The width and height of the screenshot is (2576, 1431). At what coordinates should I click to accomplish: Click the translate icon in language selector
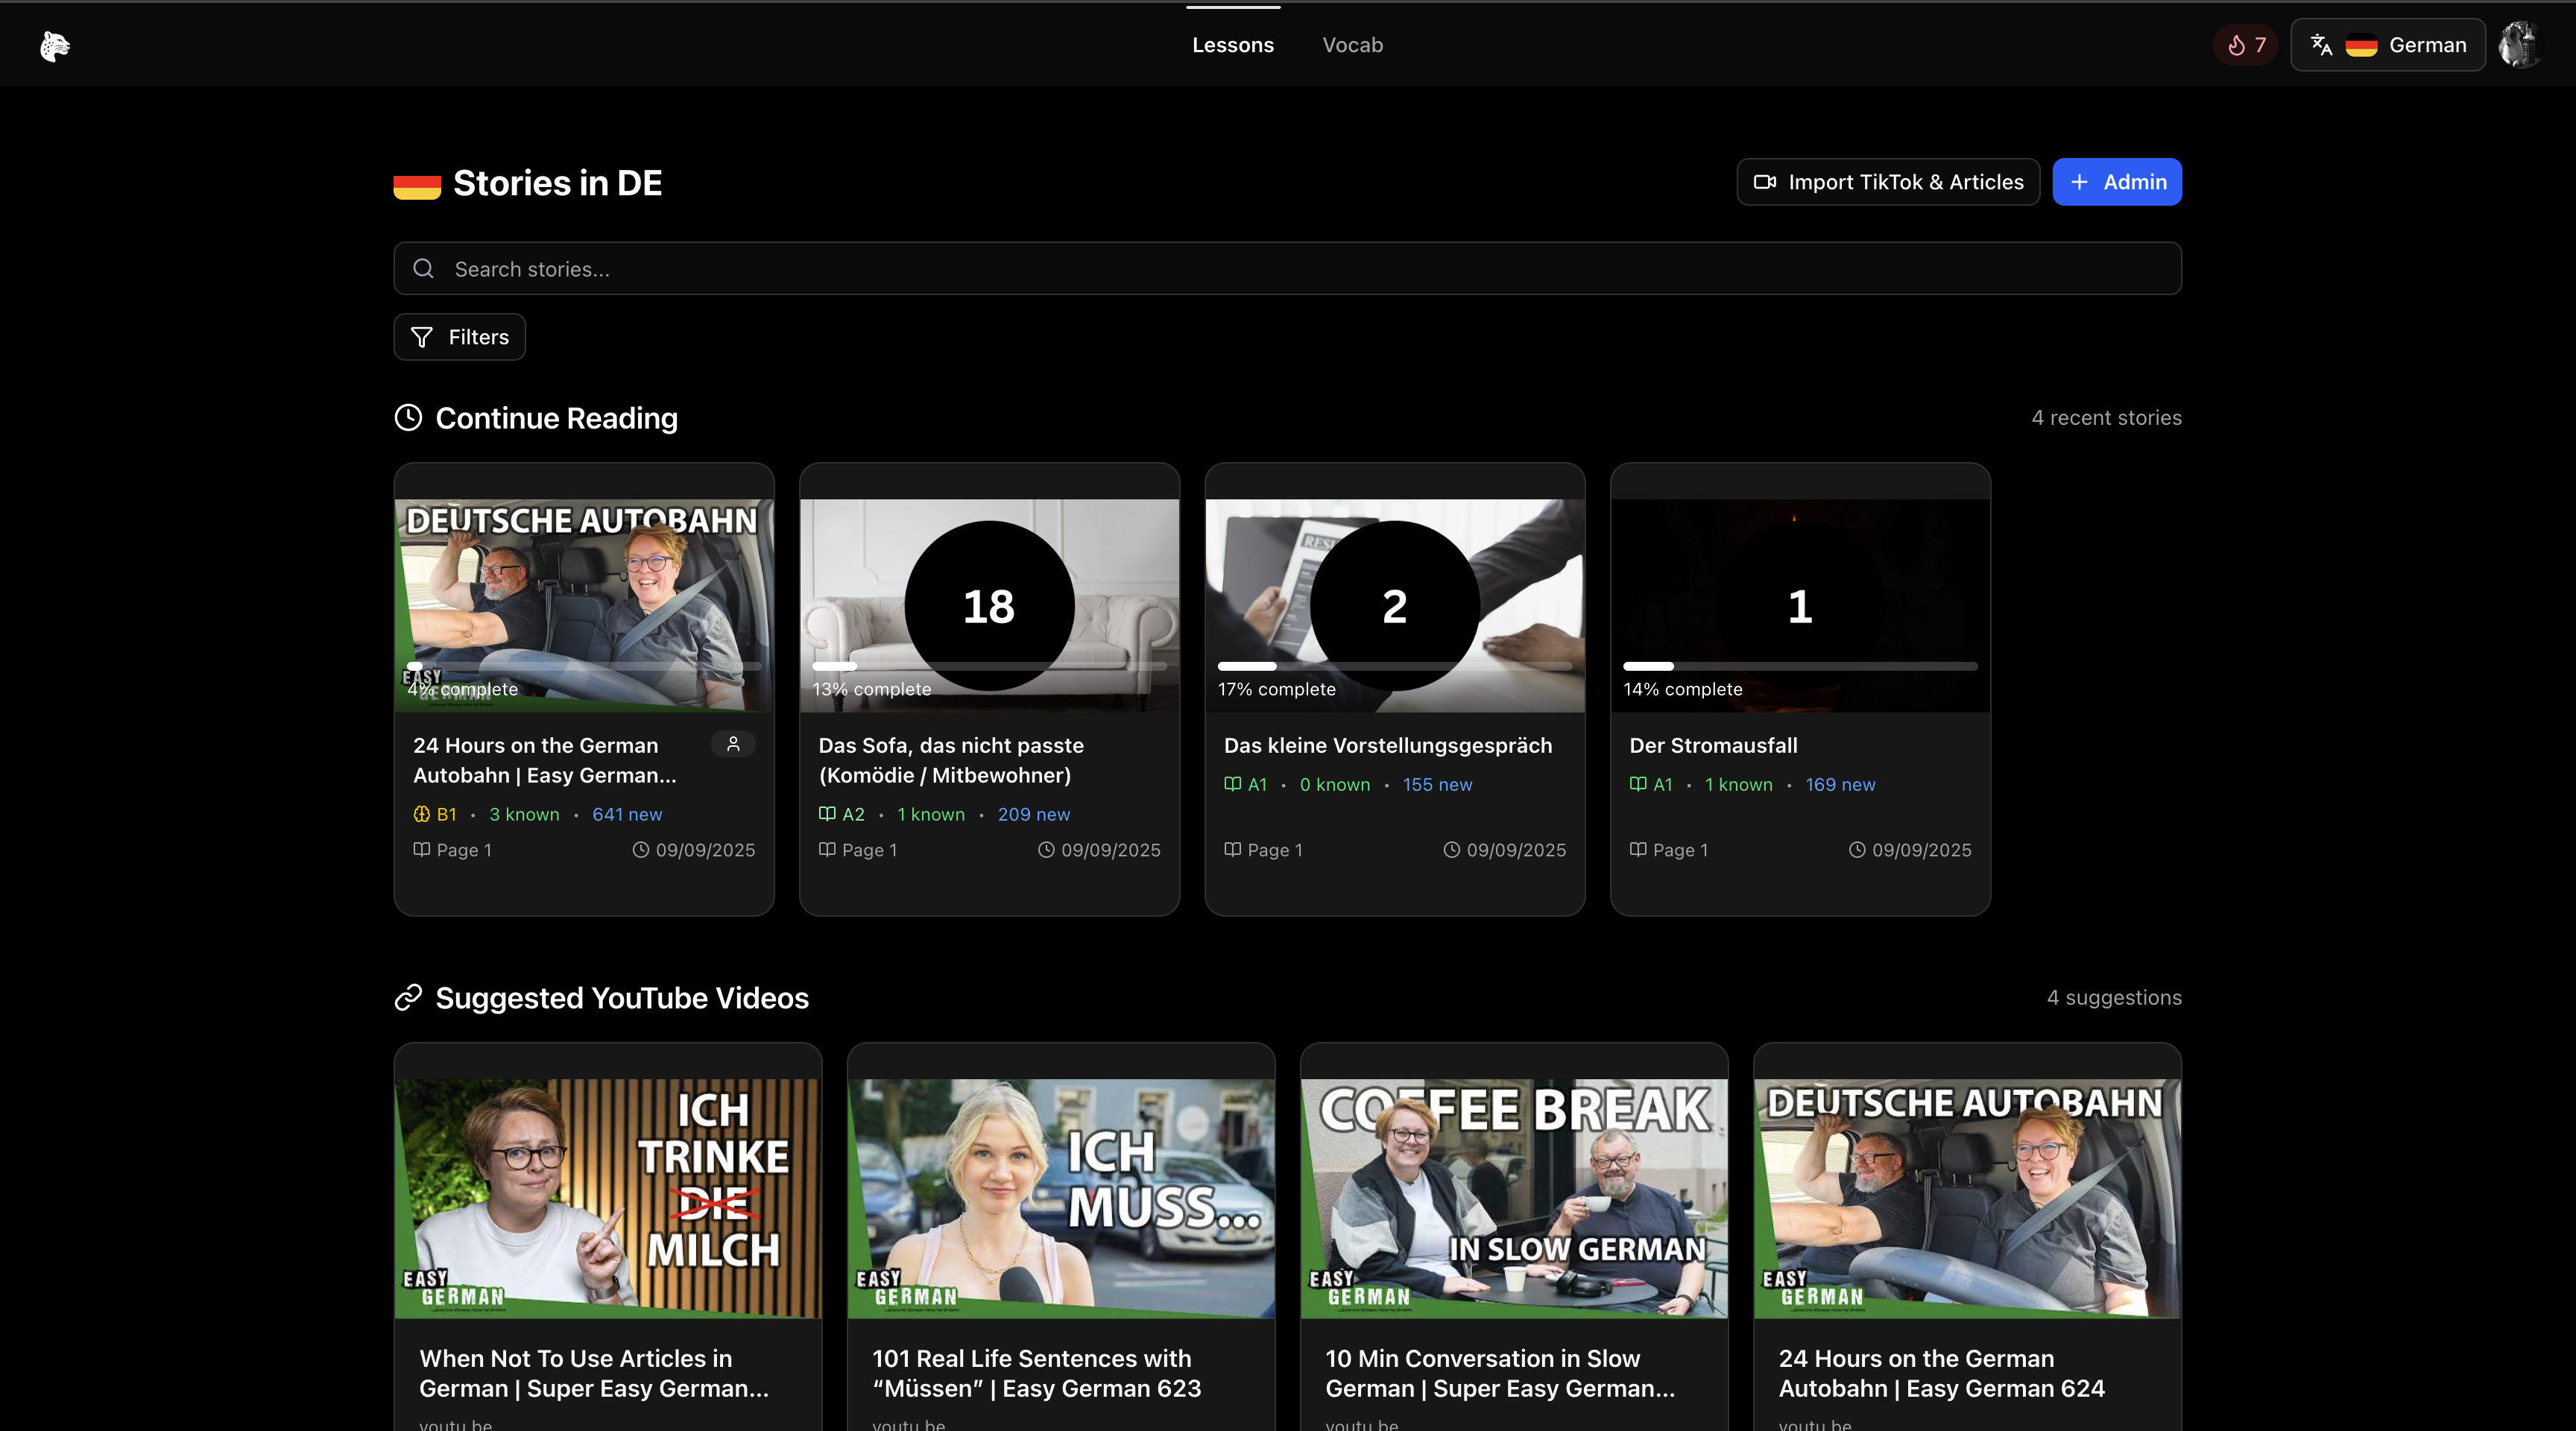coord(2321,45)
